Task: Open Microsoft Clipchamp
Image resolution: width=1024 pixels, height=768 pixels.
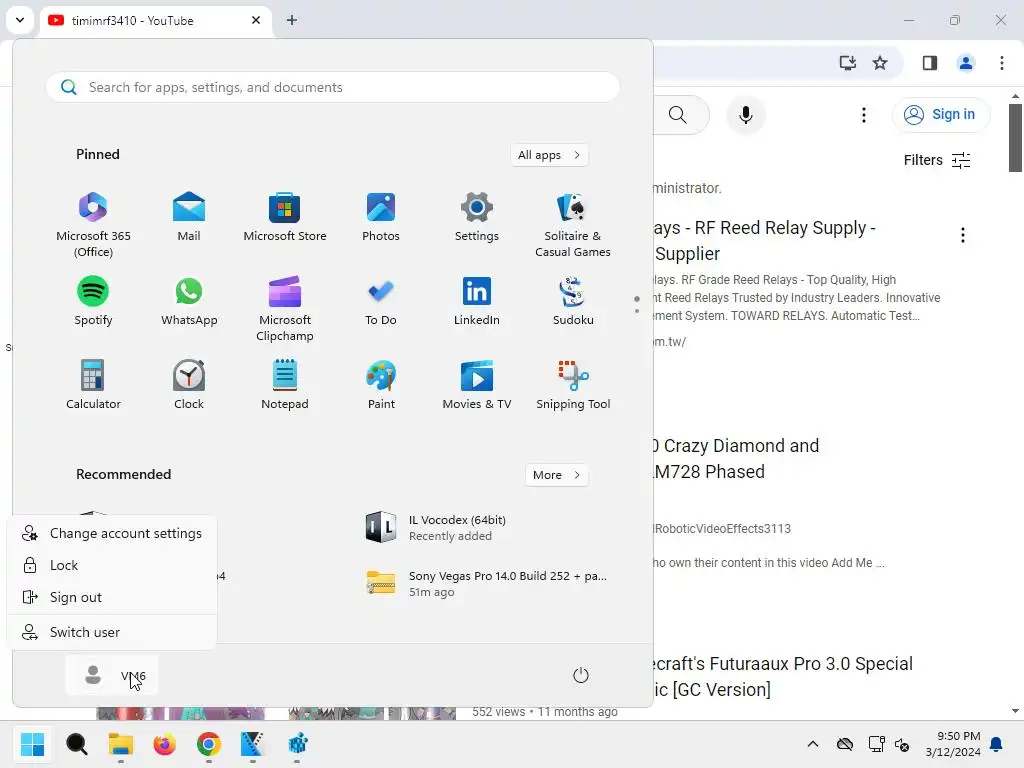Action: pos(285,308)
